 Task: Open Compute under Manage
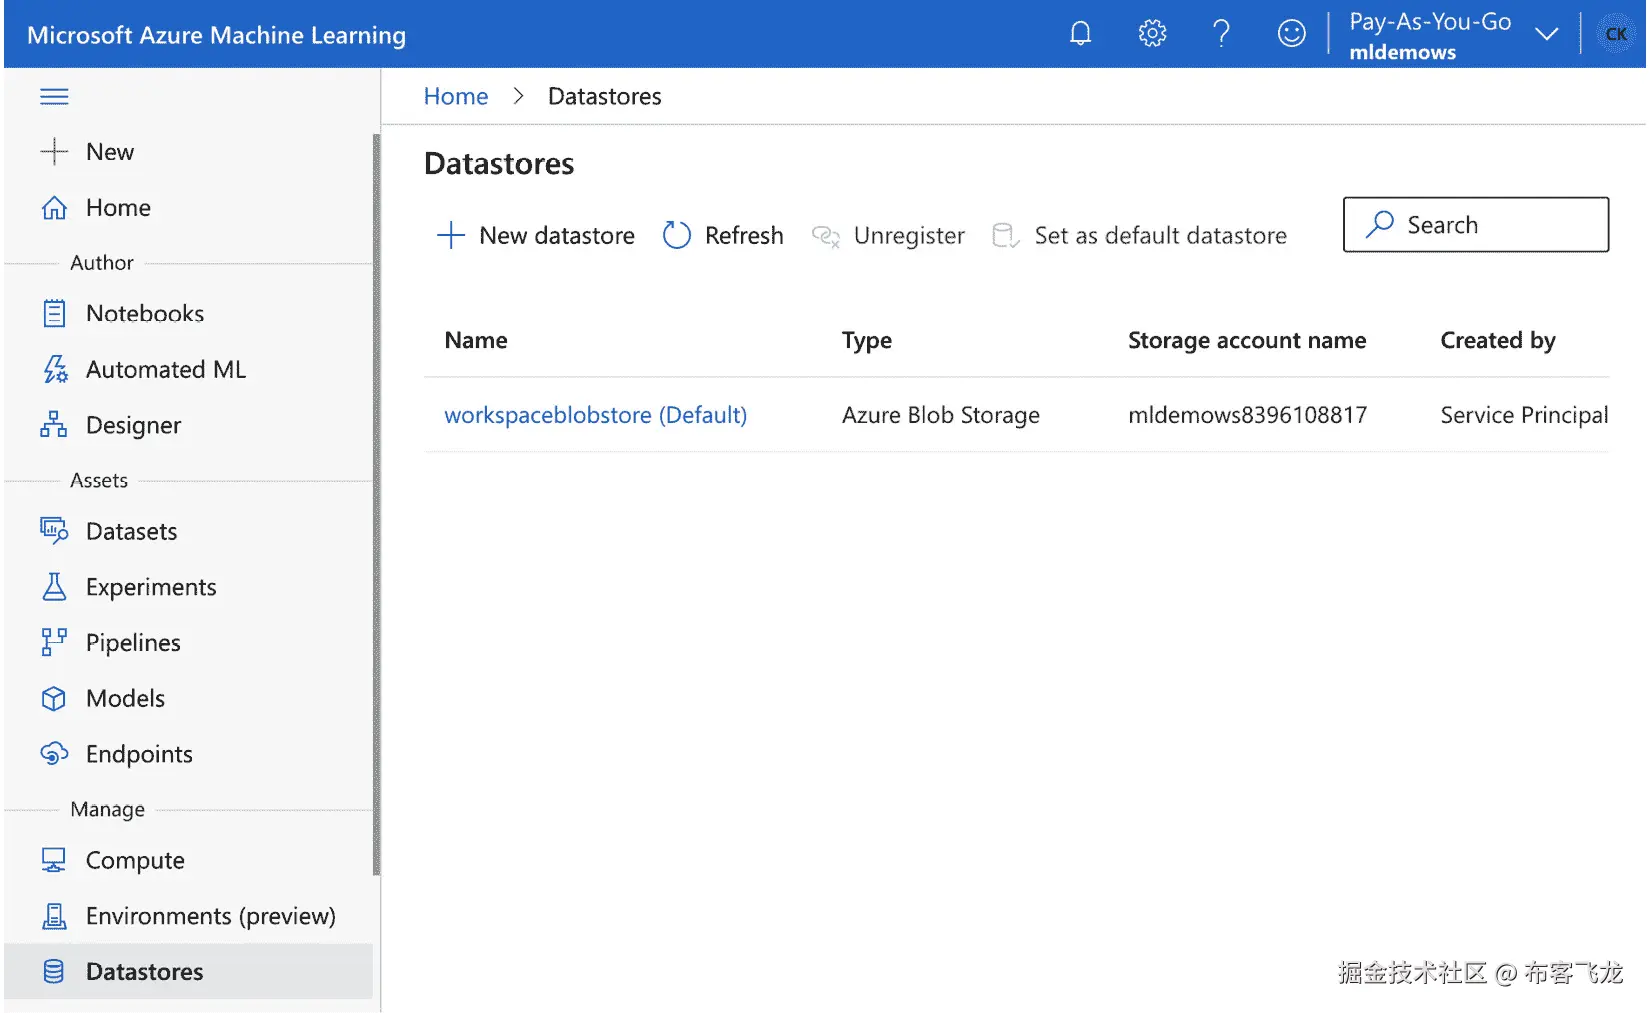55,860
